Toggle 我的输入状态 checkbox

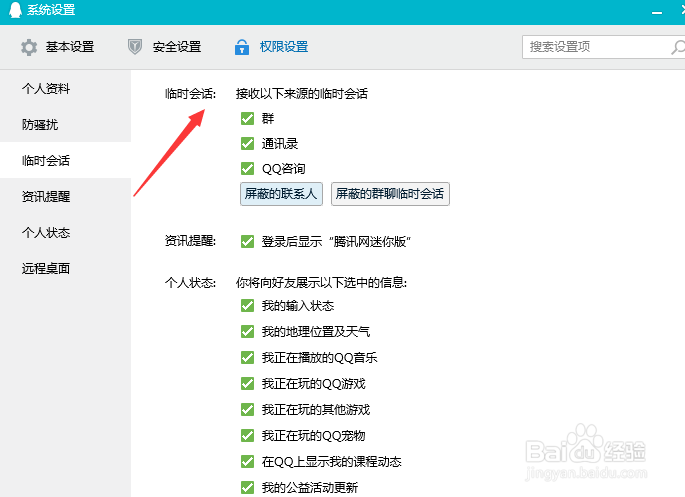point(247,306)
